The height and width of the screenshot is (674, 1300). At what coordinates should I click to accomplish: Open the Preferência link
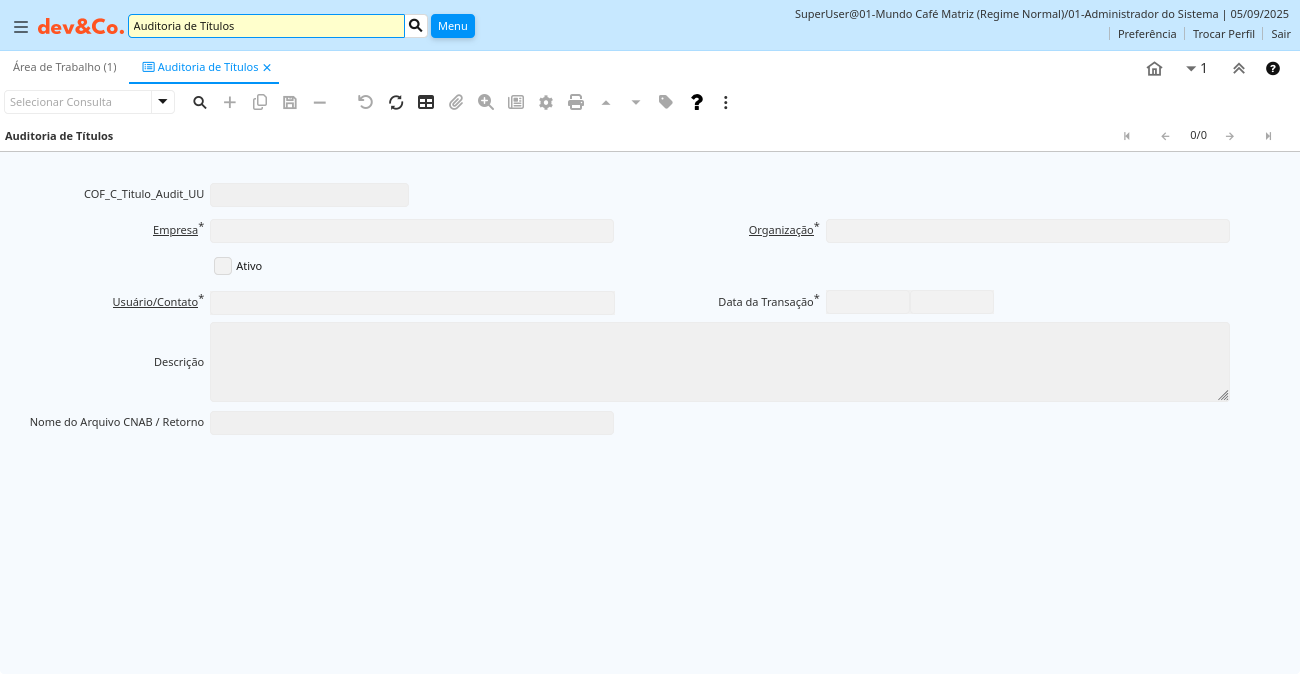pyautogui.click(x=1147, y=34)
